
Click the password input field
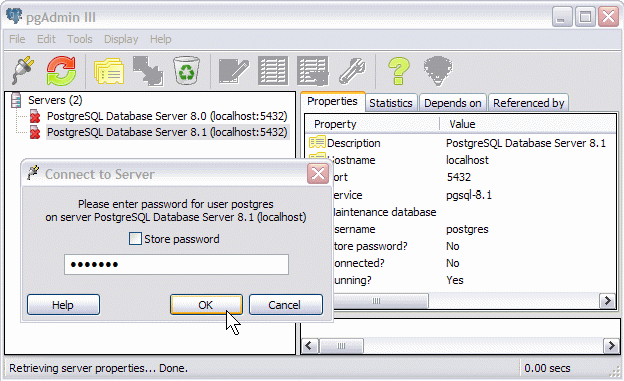[176, 264]
